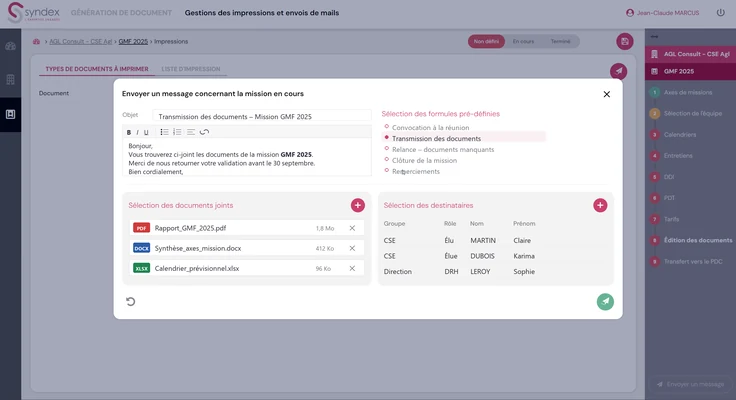
Task: Apply text alignment in message editor
Action: tap(191, 132)
